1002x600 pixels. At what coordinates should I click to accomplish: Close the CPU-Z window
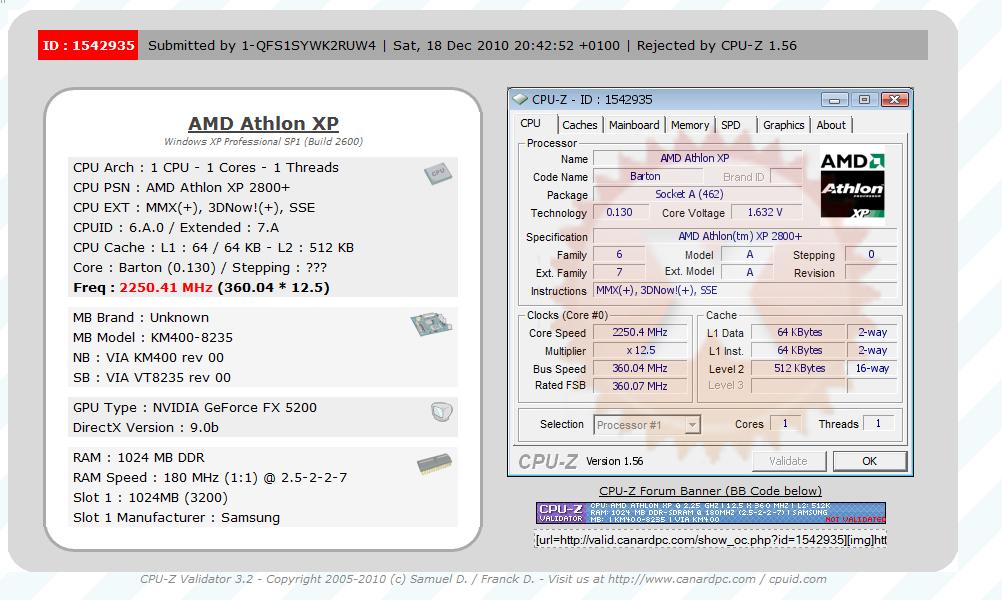pos(895,100)
